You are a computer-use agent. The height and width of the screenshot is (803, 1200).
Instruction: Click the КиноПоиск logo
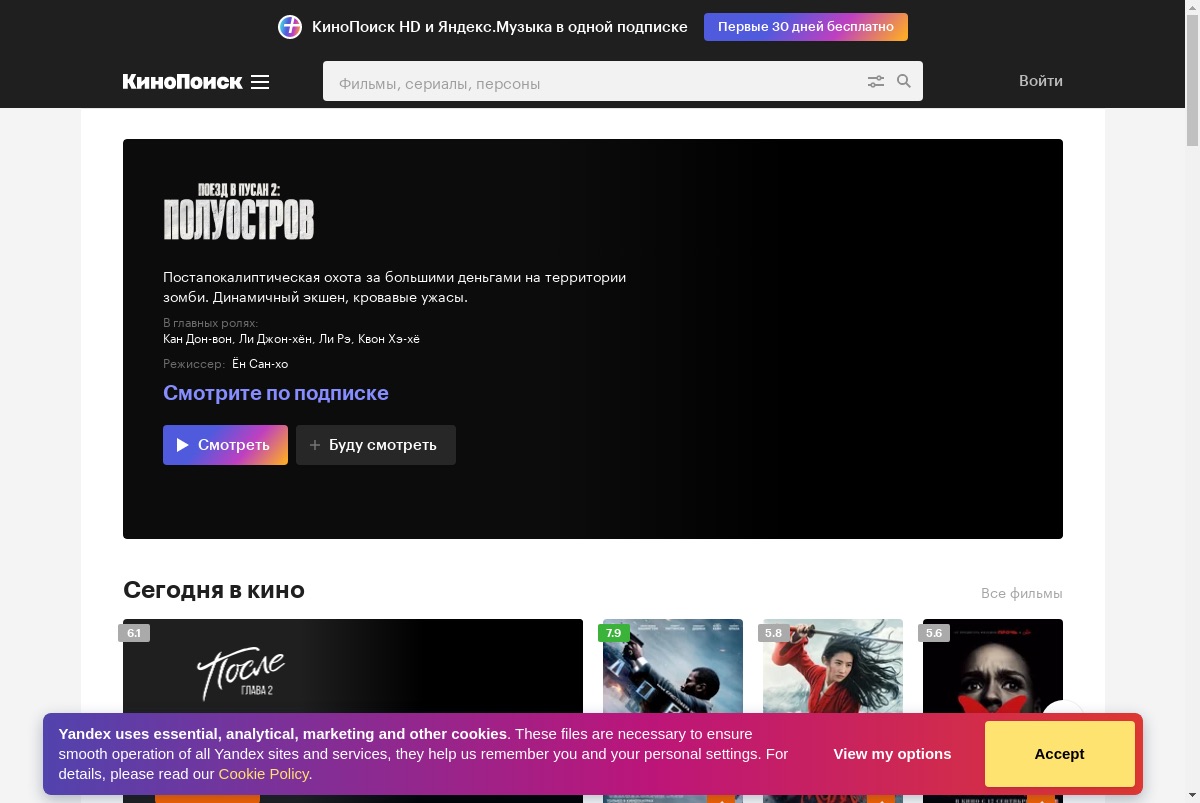click(182, 82)
